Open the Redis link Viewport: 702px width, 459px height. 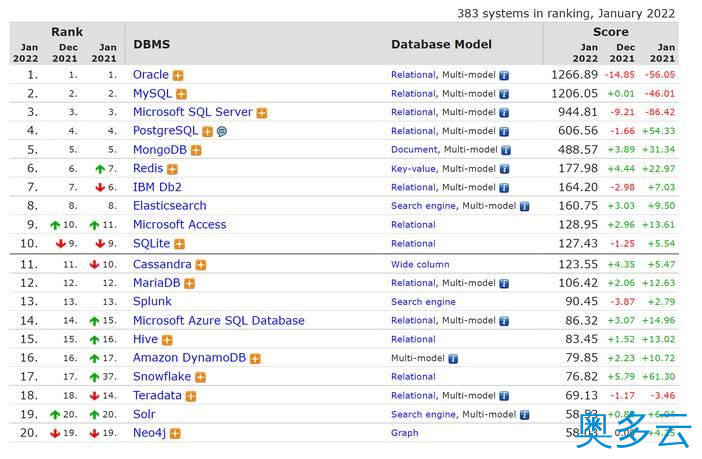(x=148, y=168)
